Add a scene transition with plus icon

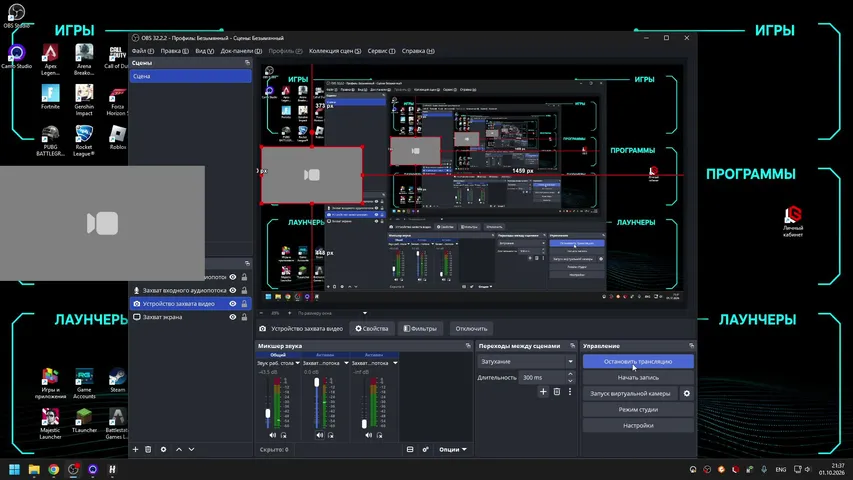pos(543,391)
